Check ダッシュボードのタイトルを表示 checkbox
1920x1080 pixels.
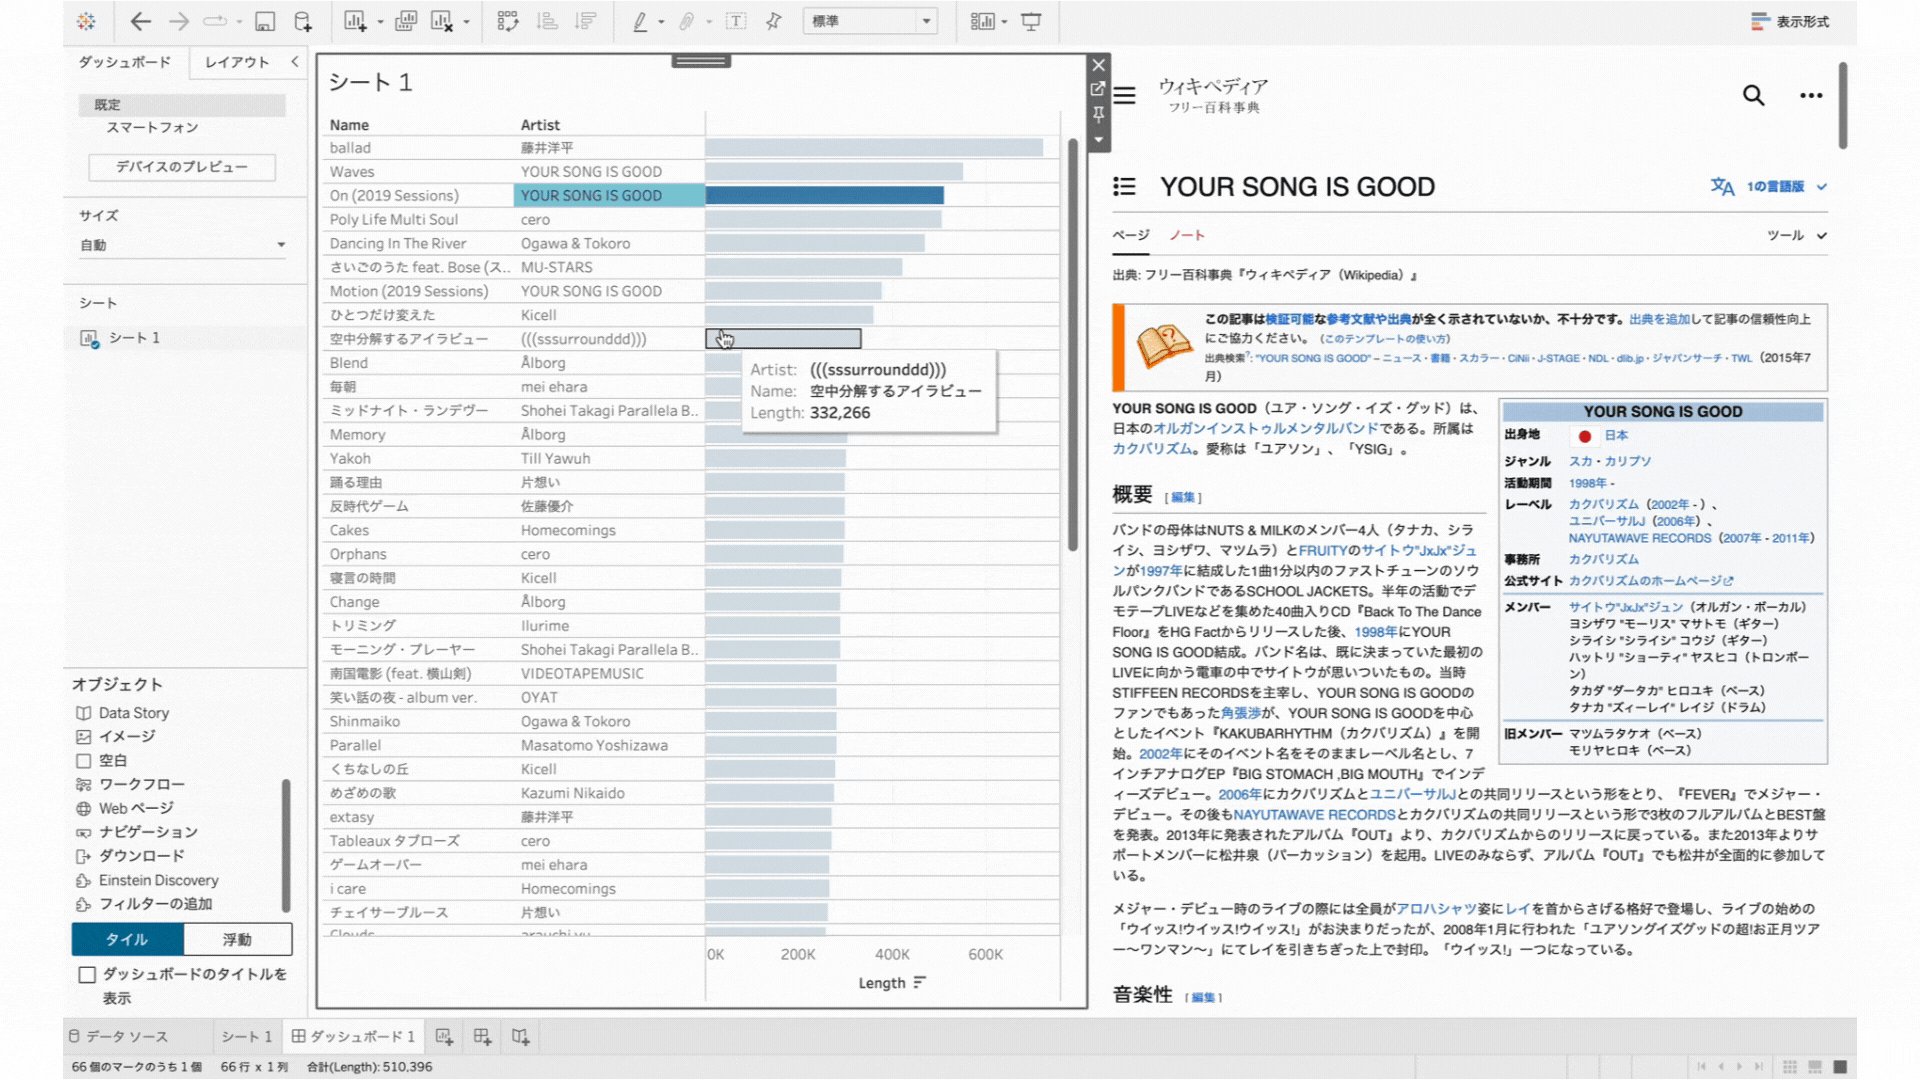pos(89,975)
